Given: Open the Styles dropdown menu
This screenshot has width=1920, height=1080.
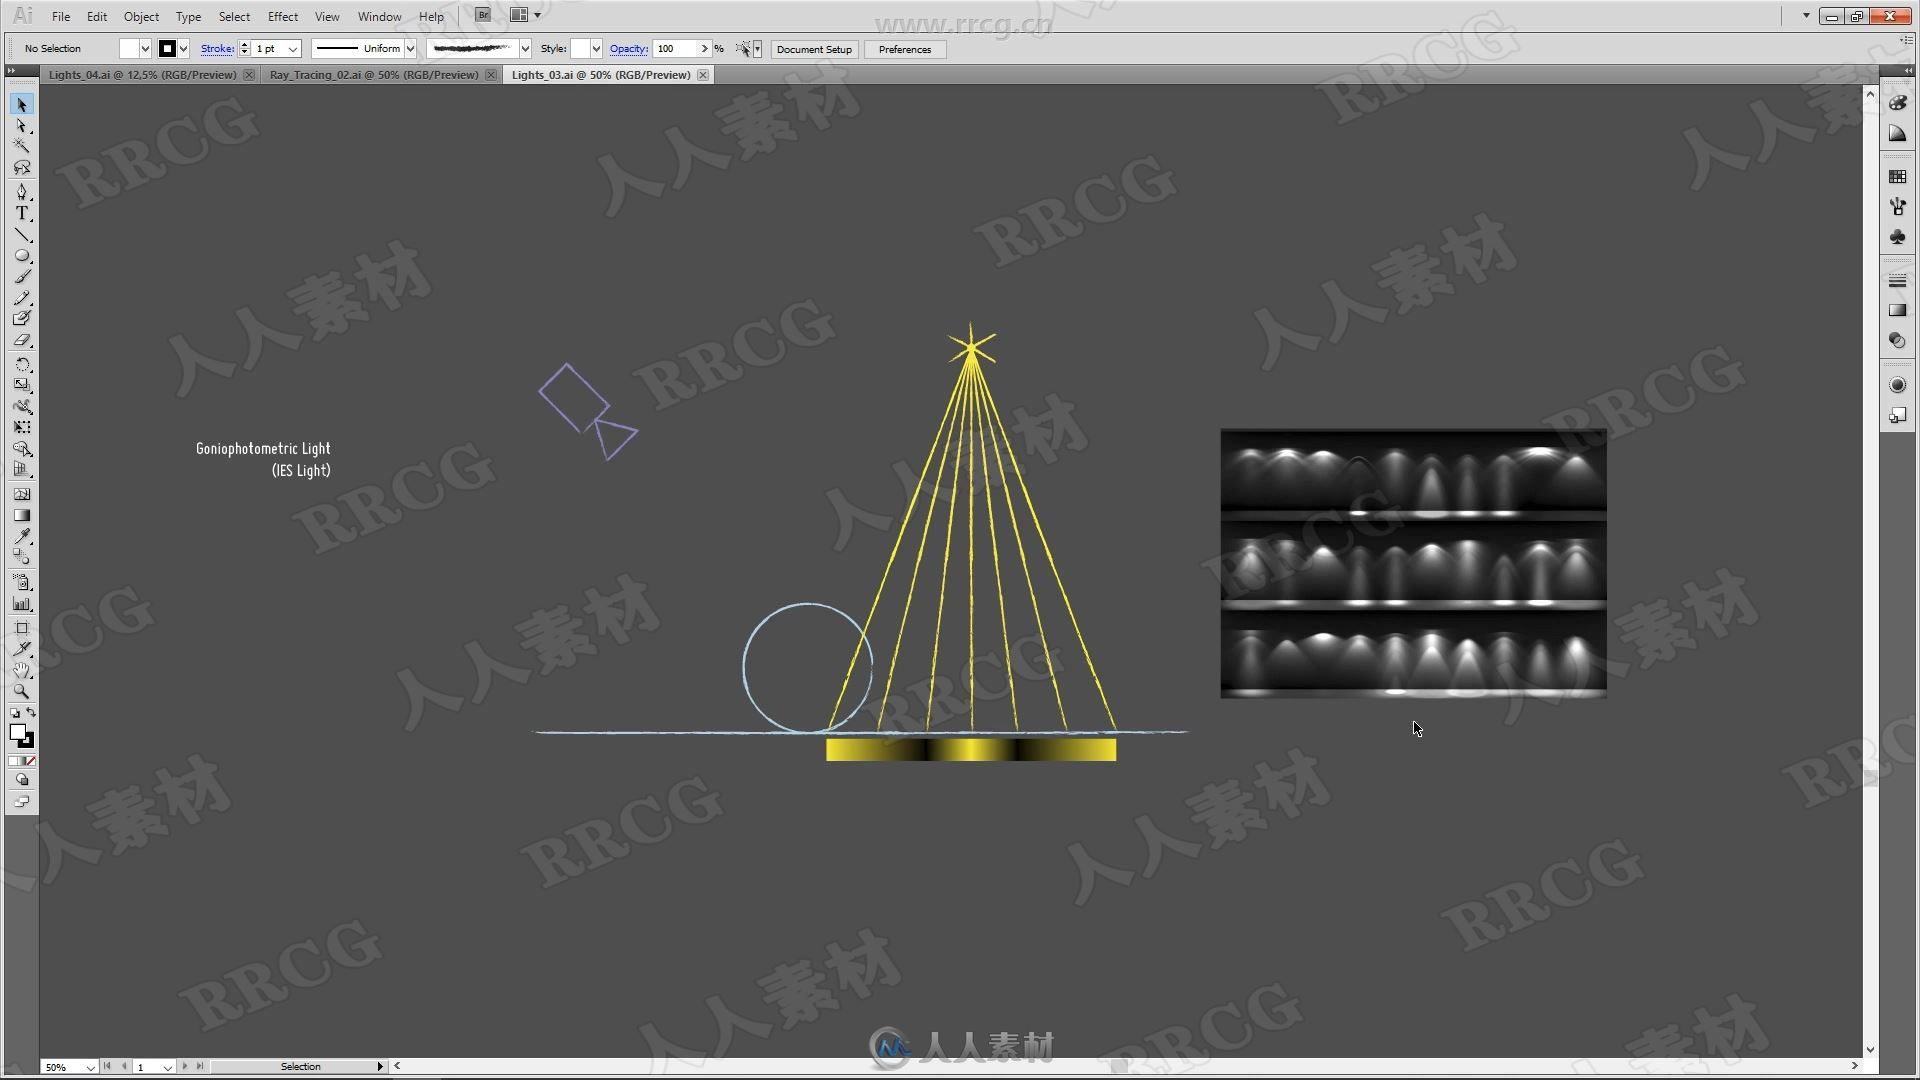Looking at the screenshot, I should [x=595, y=49].
